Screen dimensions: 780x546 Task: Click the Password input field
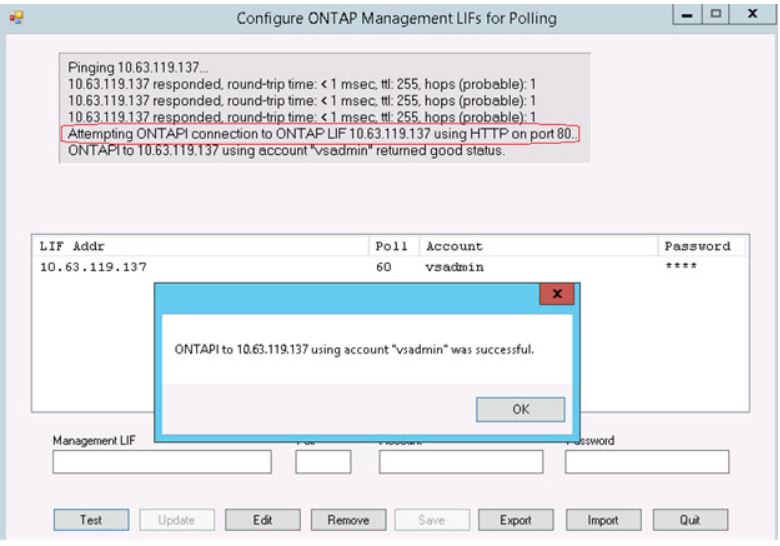pyautogui.click(x=646, y=461)
